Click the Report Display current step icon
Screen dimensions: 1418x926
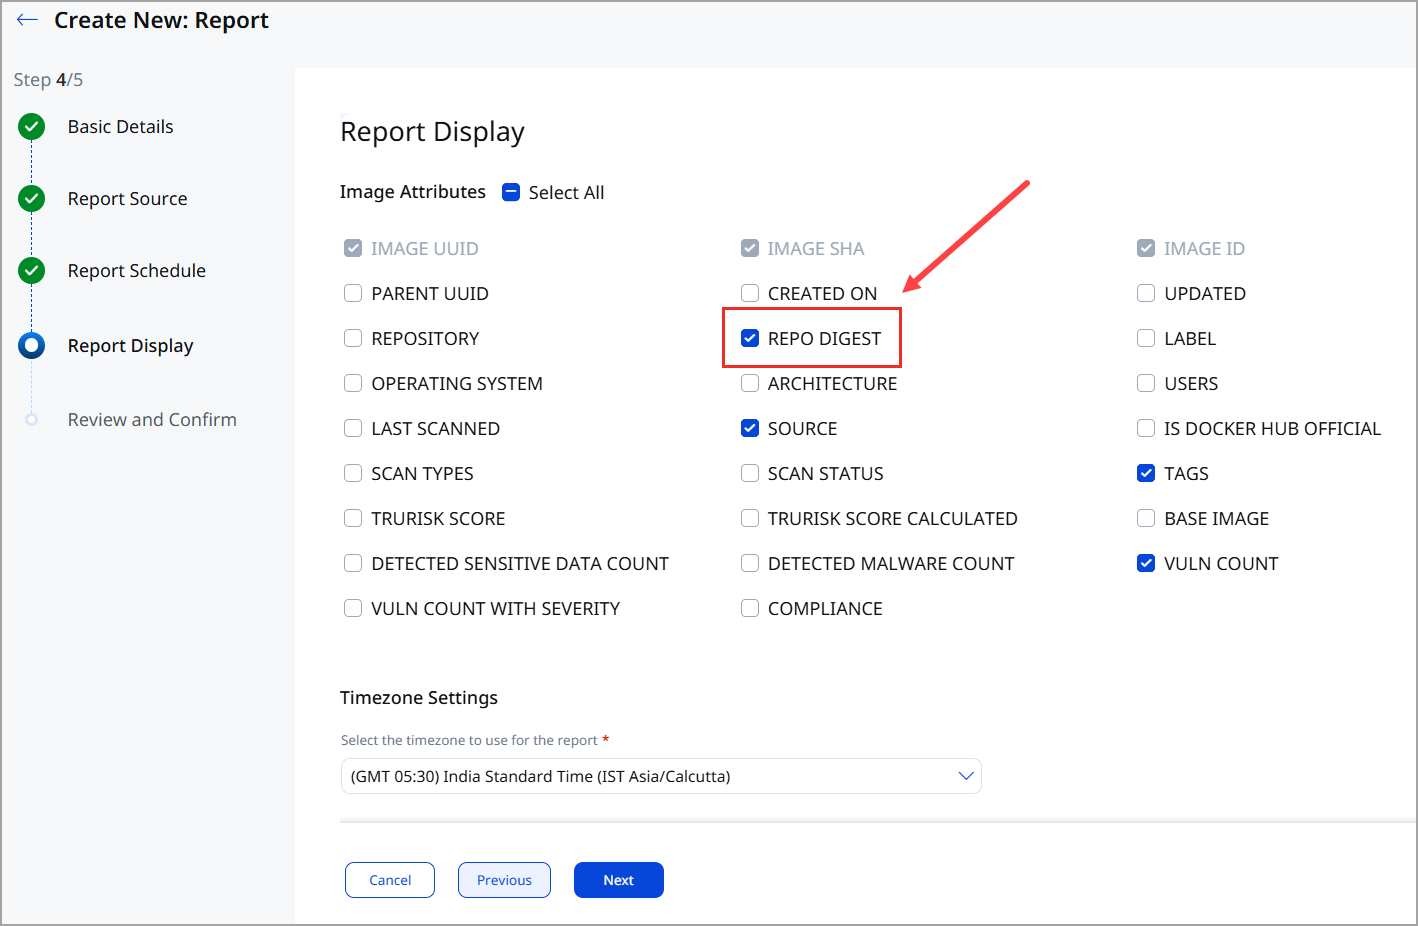pyautogui.click(x=32, y=346)
